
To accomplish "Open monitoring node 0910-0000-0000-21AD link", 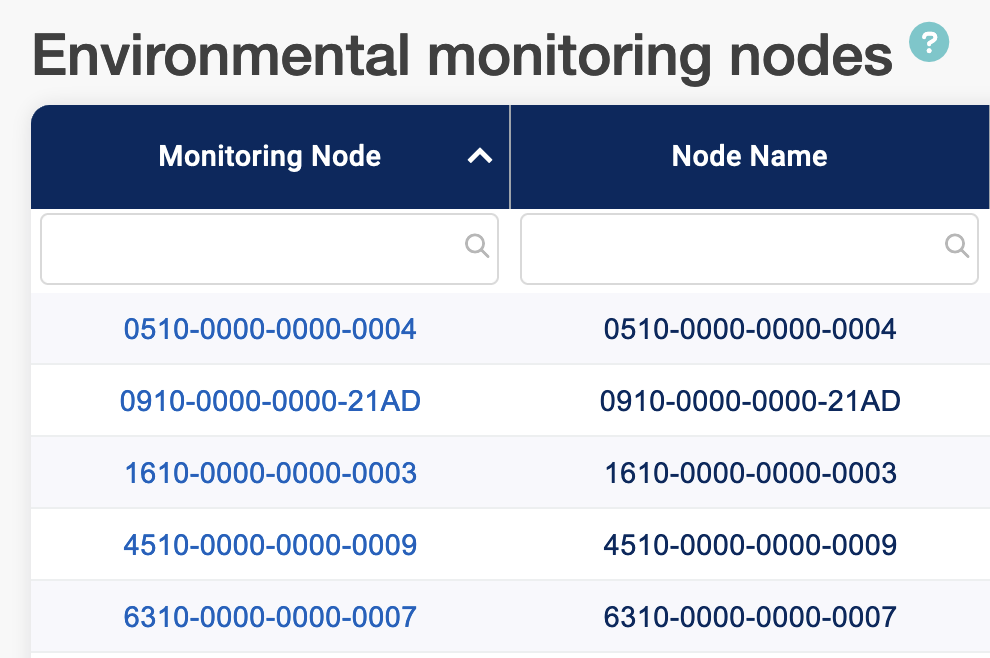I will [270, 401].
